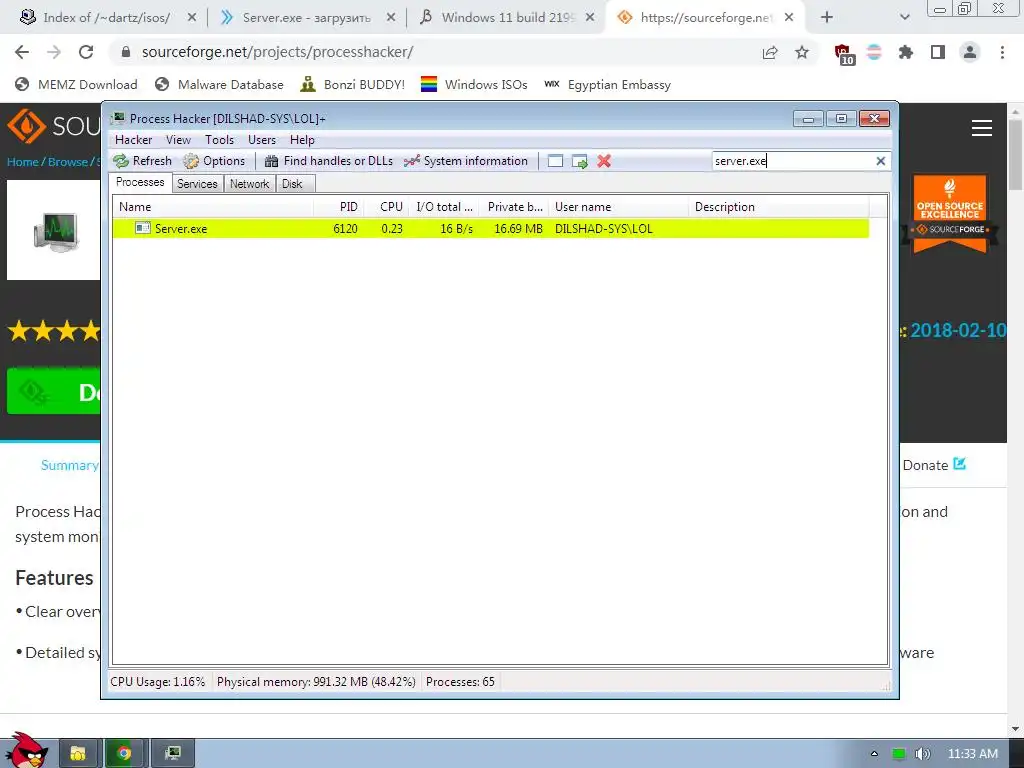Click the Home breadcrumb link

(22, 162)
